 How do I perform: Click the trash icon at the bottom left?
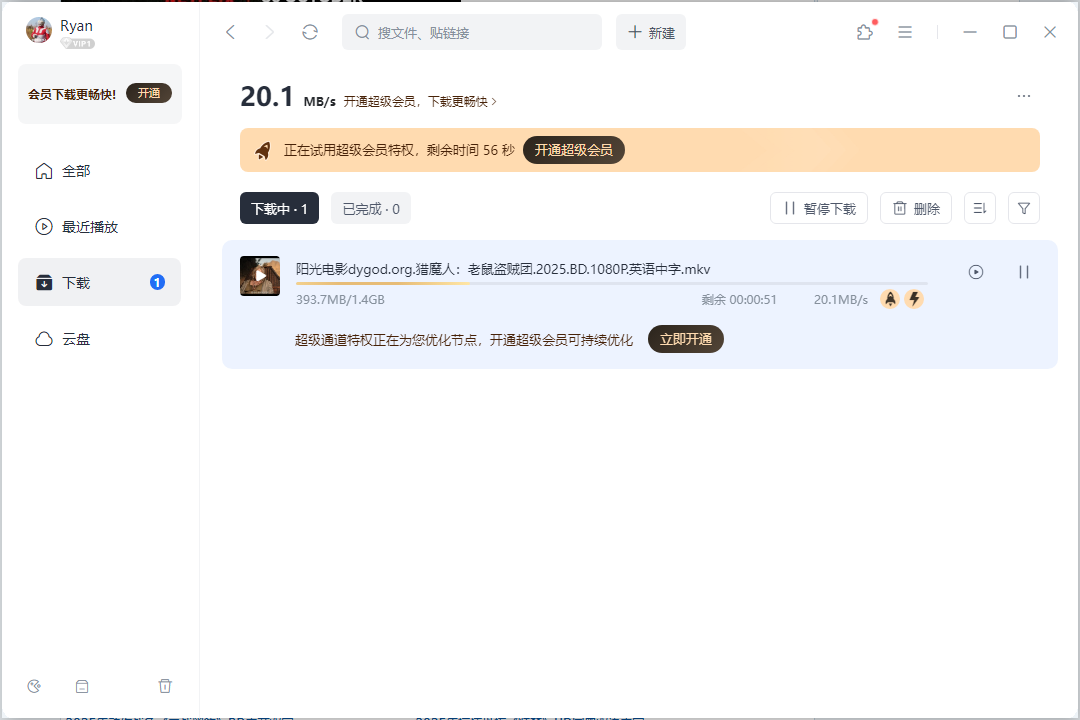(x=165, y=686)
